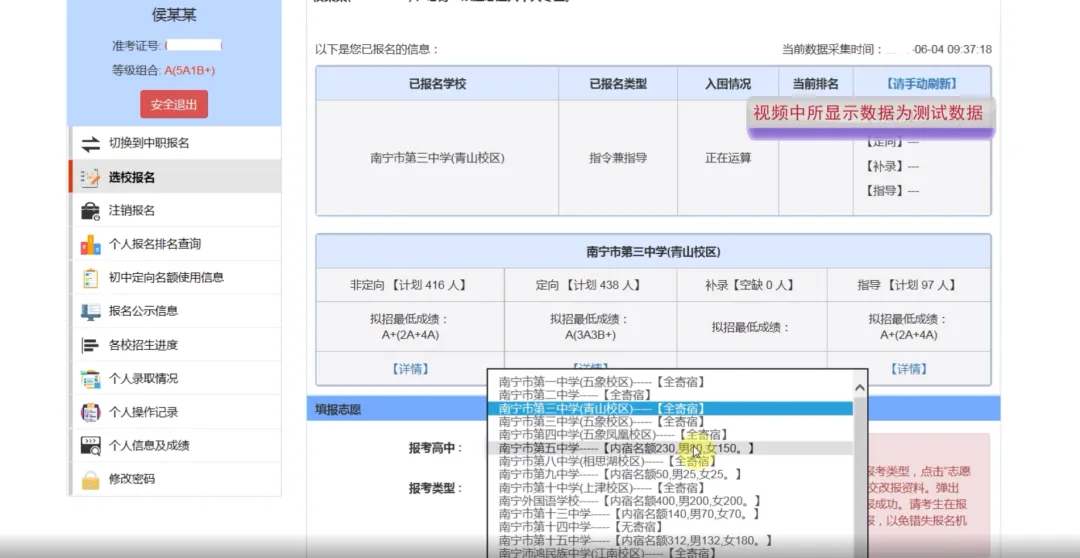Click the 个人报名排名查询 bar chart icon

[x=90, y=245]
